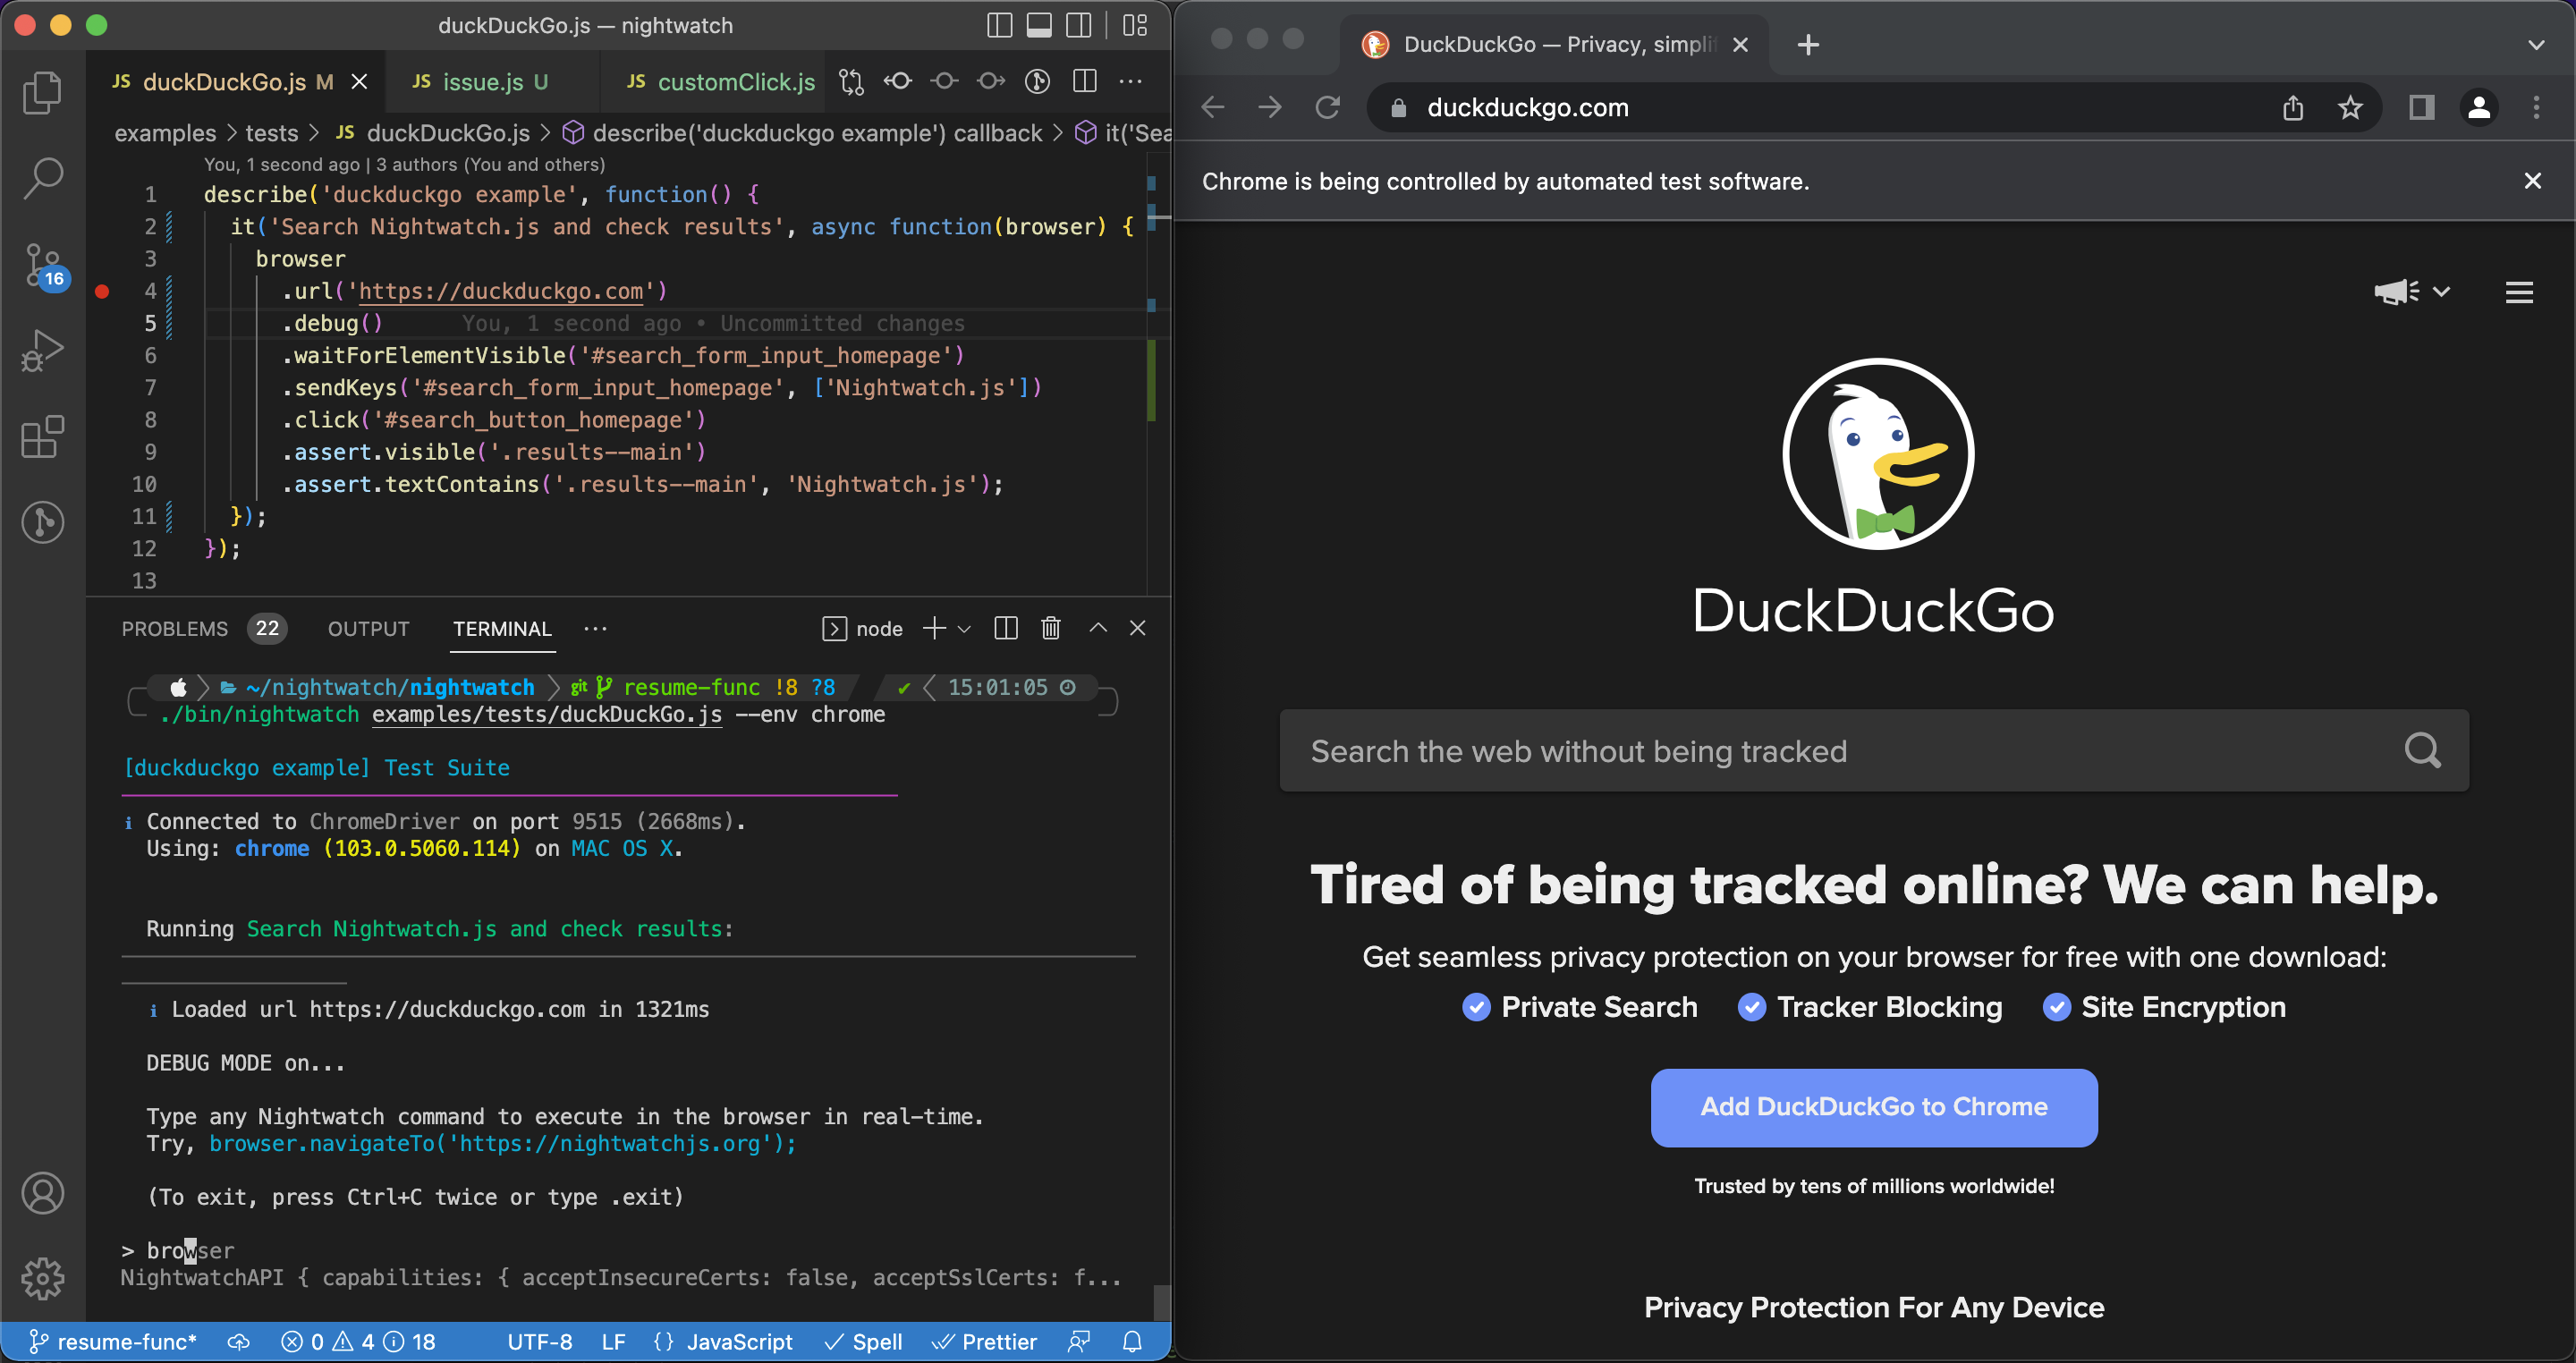
Task: Maximize the terminal panel size
Action: [x=1098, y=628]
